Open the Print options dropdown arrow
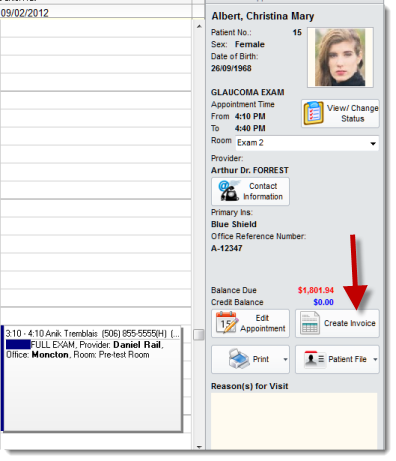Viewport: 396px width, 461px height. [x=285, y=359]
